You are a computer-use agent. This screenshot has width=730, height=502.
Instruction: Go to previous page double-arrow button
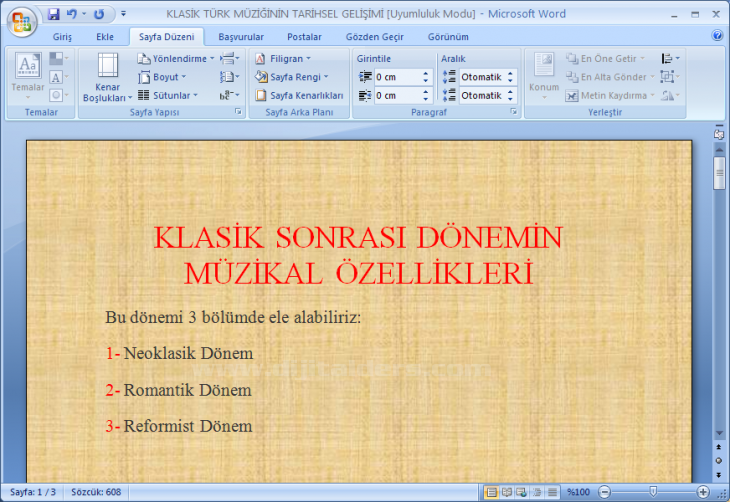(x=719, y=447)
